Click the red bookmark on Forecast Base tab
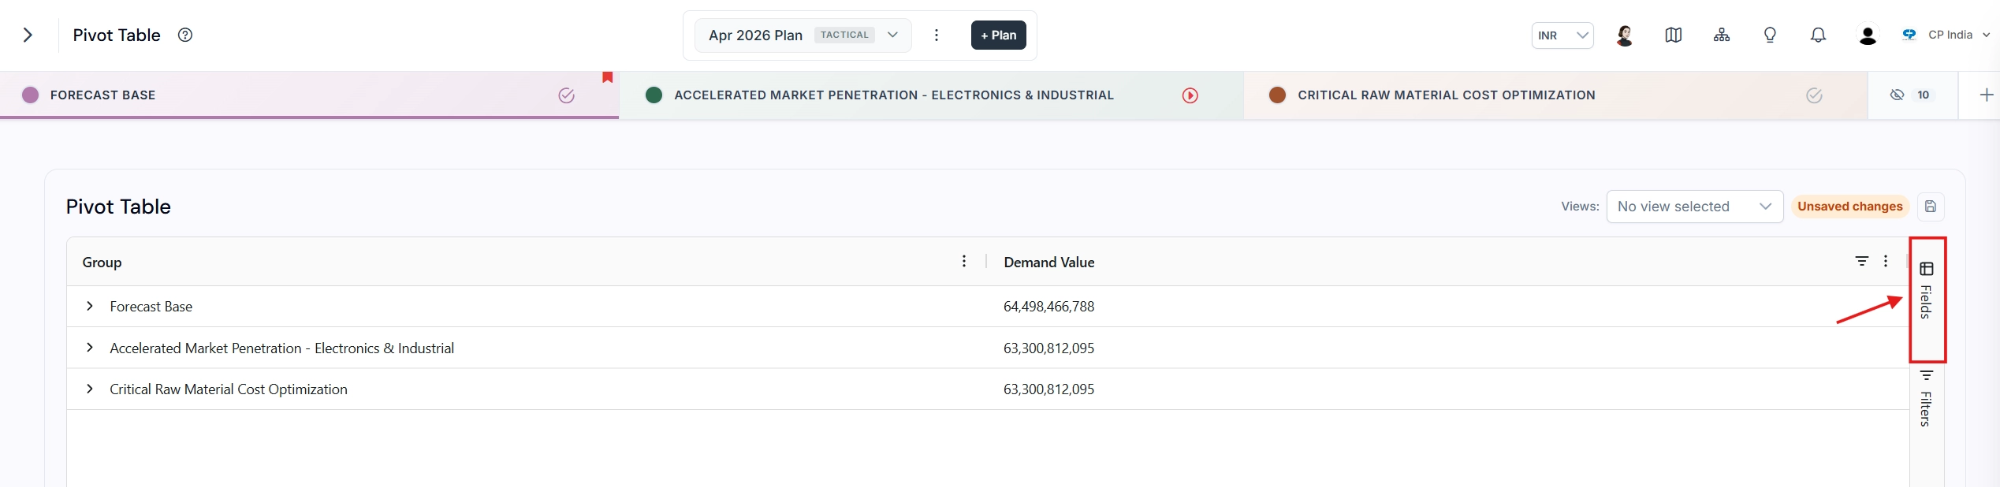Image resolution: width=2000 pixels, height=487 pixels. point(607,77)
